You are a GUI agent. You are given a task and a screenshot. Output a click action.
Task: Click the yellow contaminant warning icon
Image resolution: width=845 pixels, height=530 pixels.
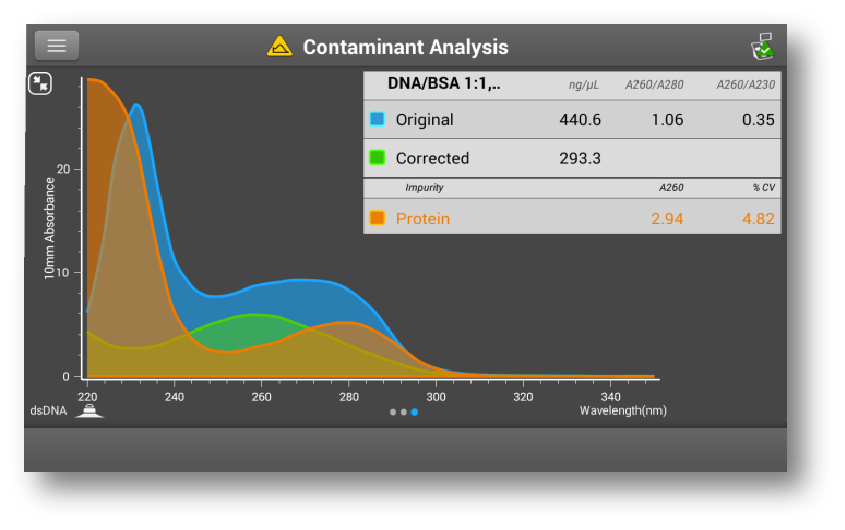[280, 46]
